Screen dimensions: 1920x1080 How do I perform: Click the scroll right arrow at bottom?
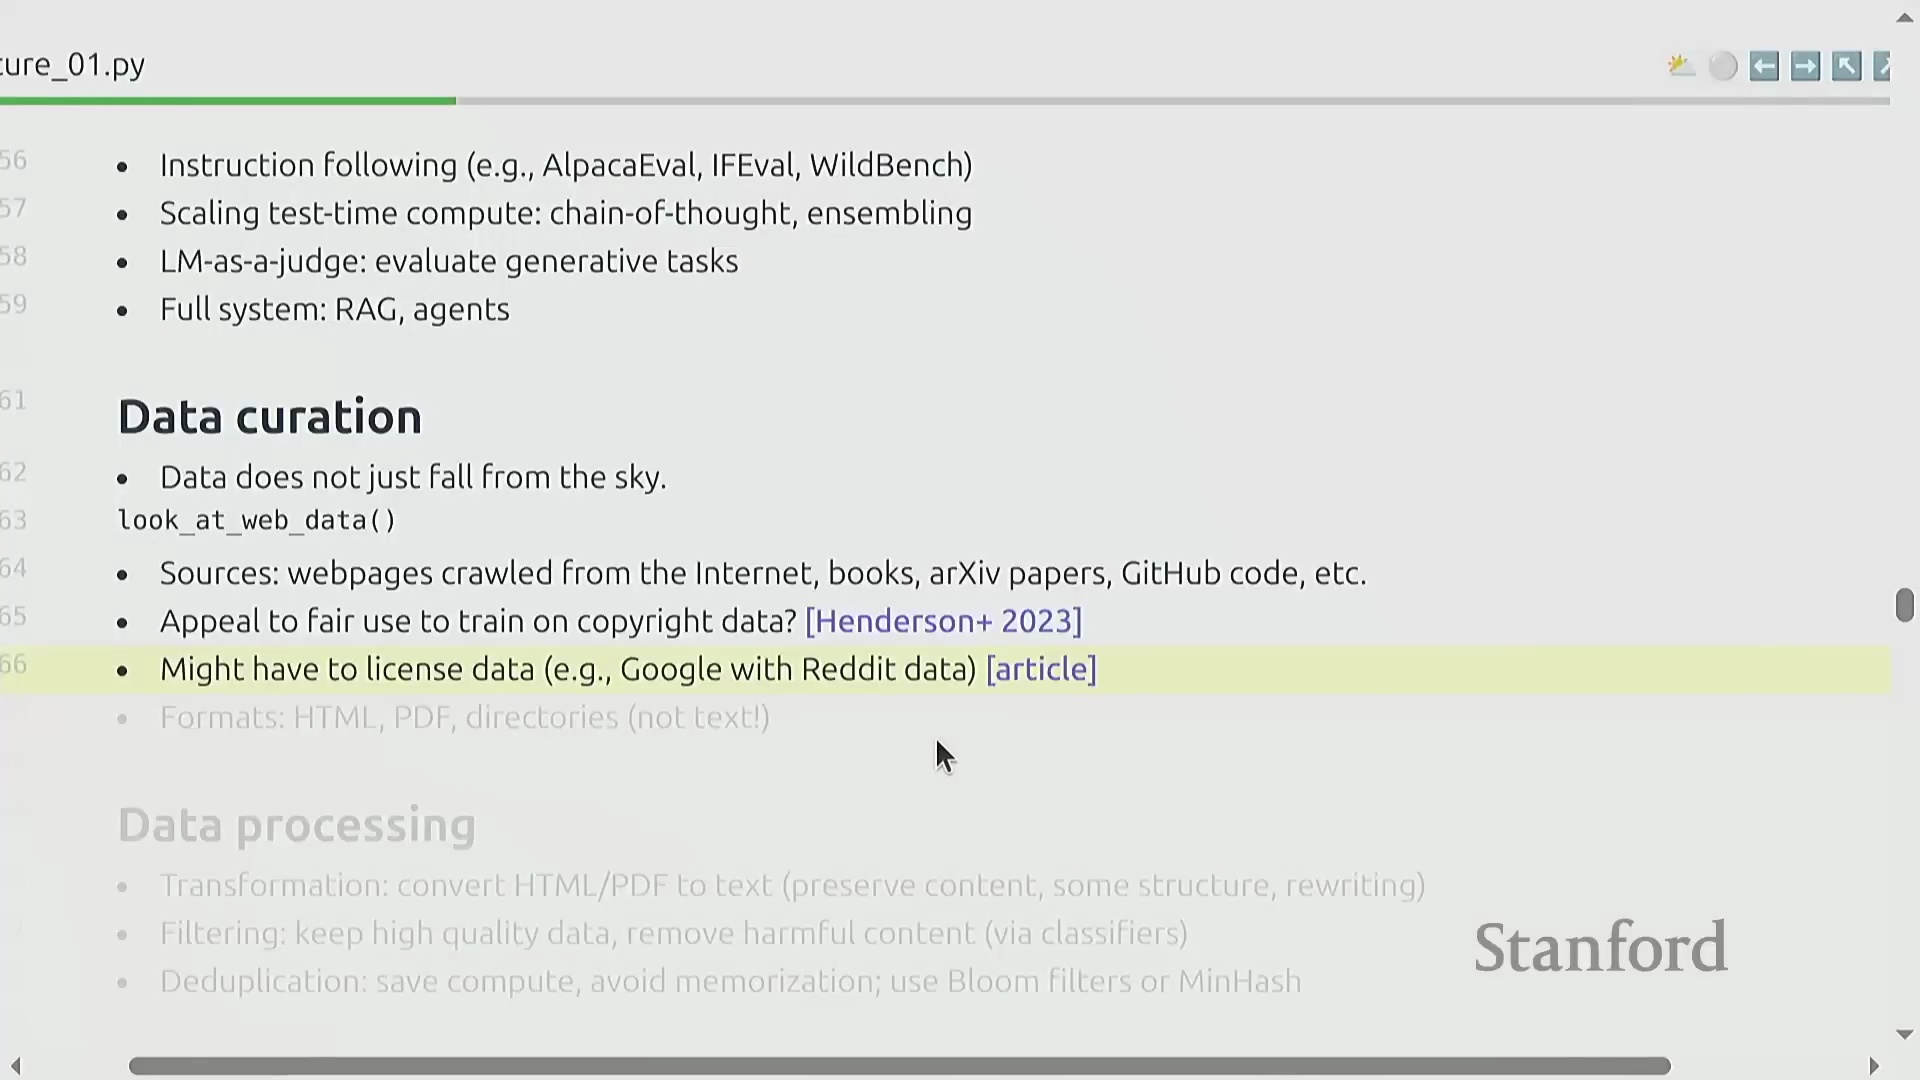(x=1873, y=1066)
